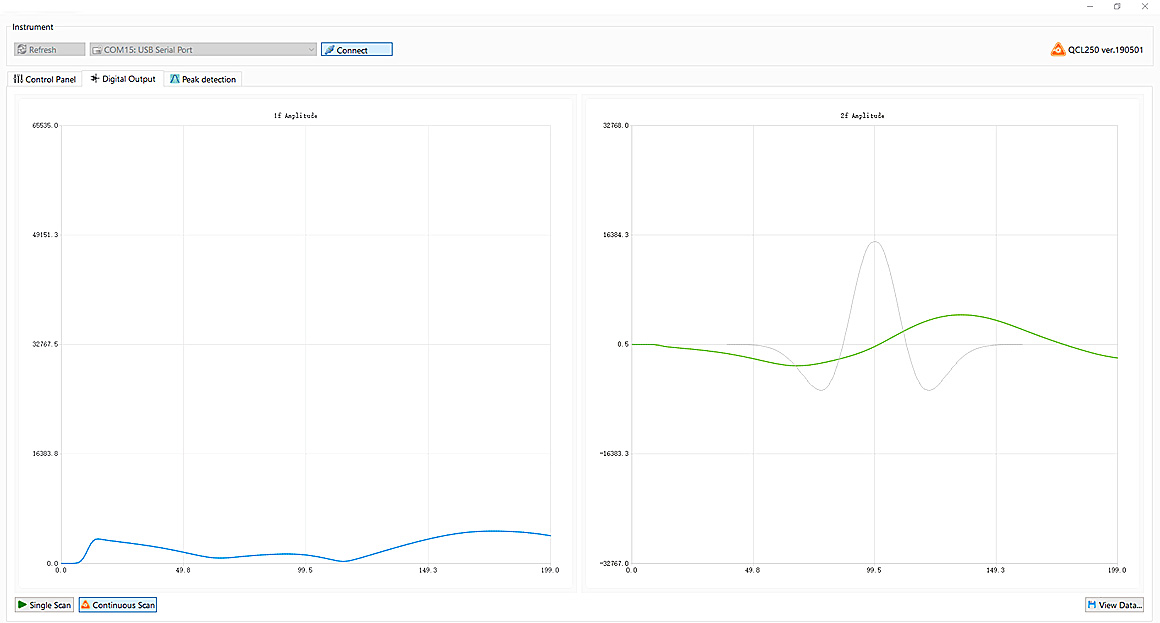Start Continuous Scan with the orange icon
Viewport: 1160px width, 623px height.
[x=85, y=605]
